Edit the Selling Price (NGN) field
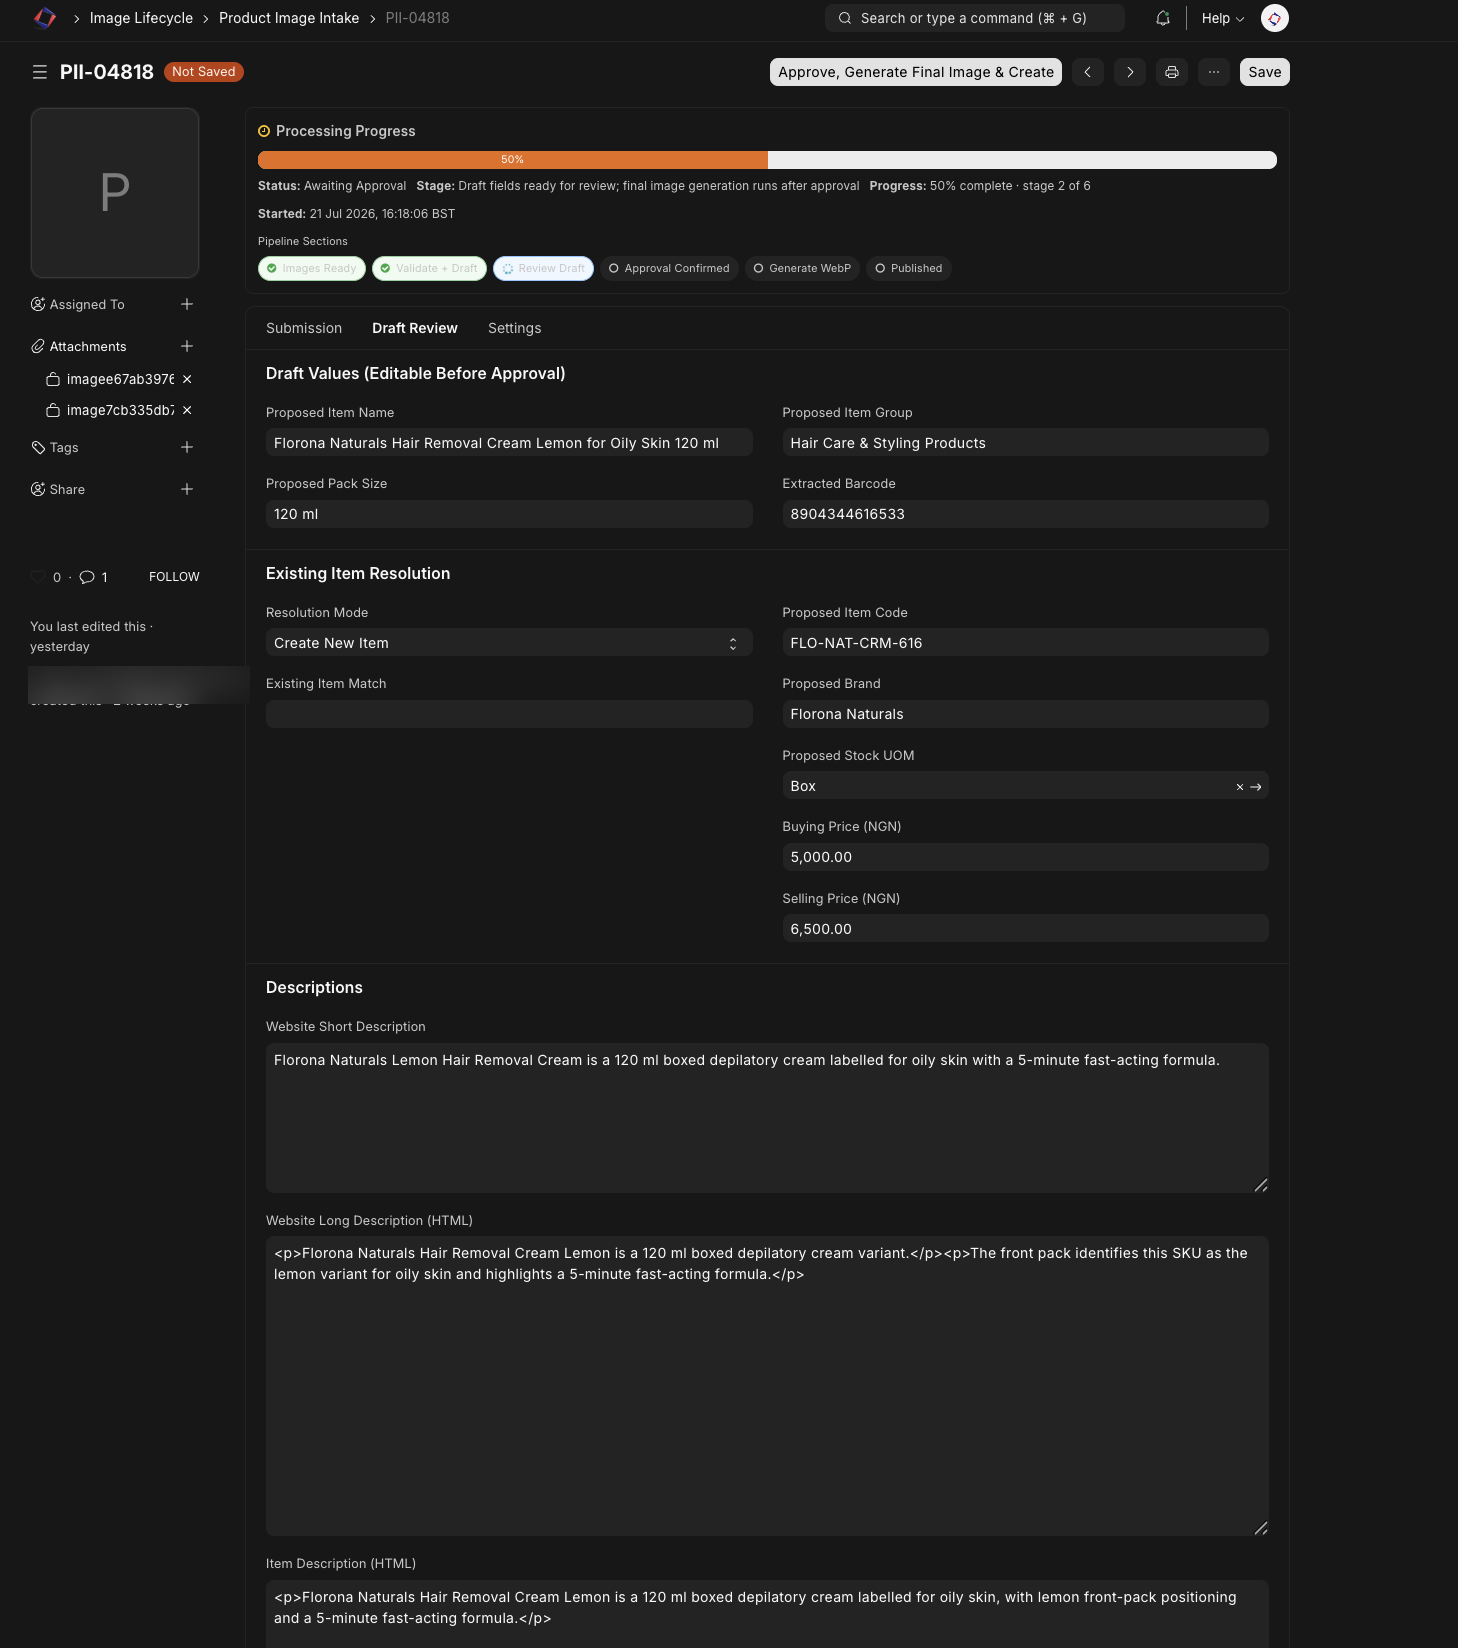This screenshot has width=1458, height=1648. pos(1025,929)
